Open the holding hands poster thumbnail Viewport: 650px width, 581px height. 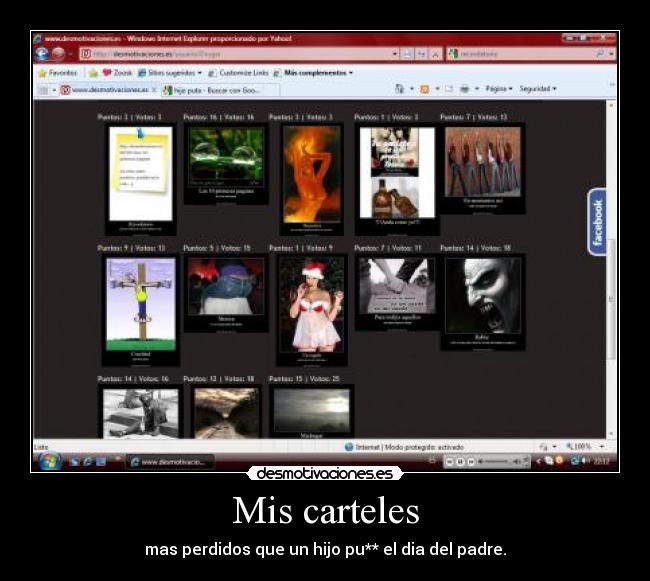[x=397, y=293]
